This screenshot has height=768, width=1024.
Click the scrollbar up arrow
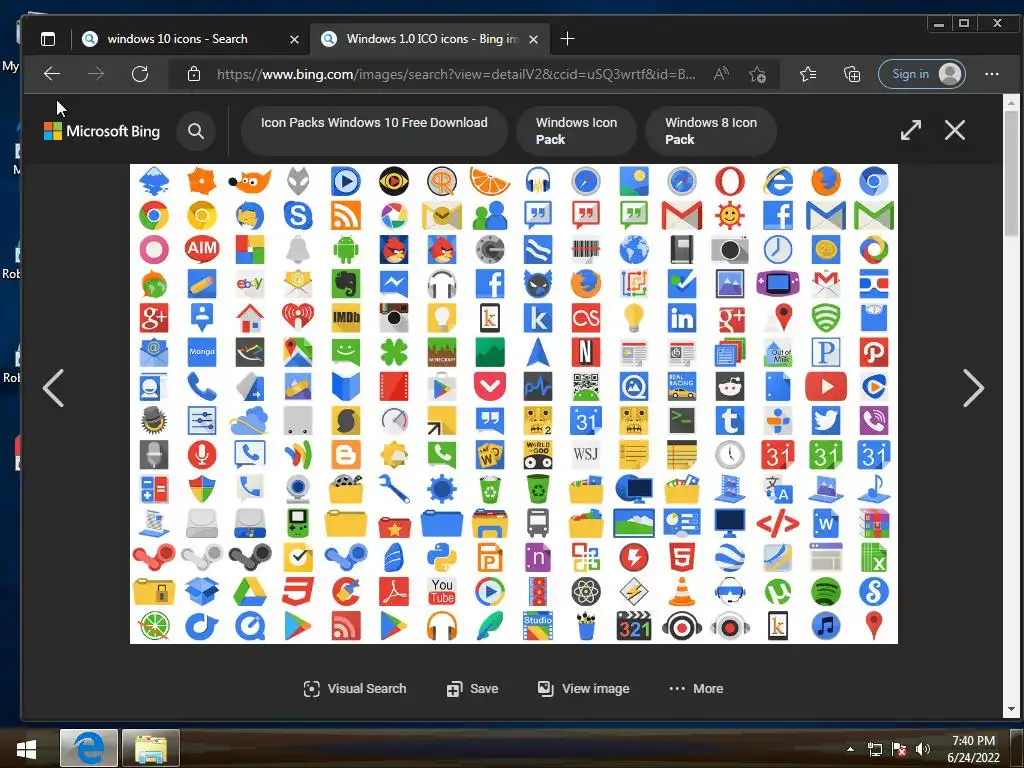[1011, 103]
